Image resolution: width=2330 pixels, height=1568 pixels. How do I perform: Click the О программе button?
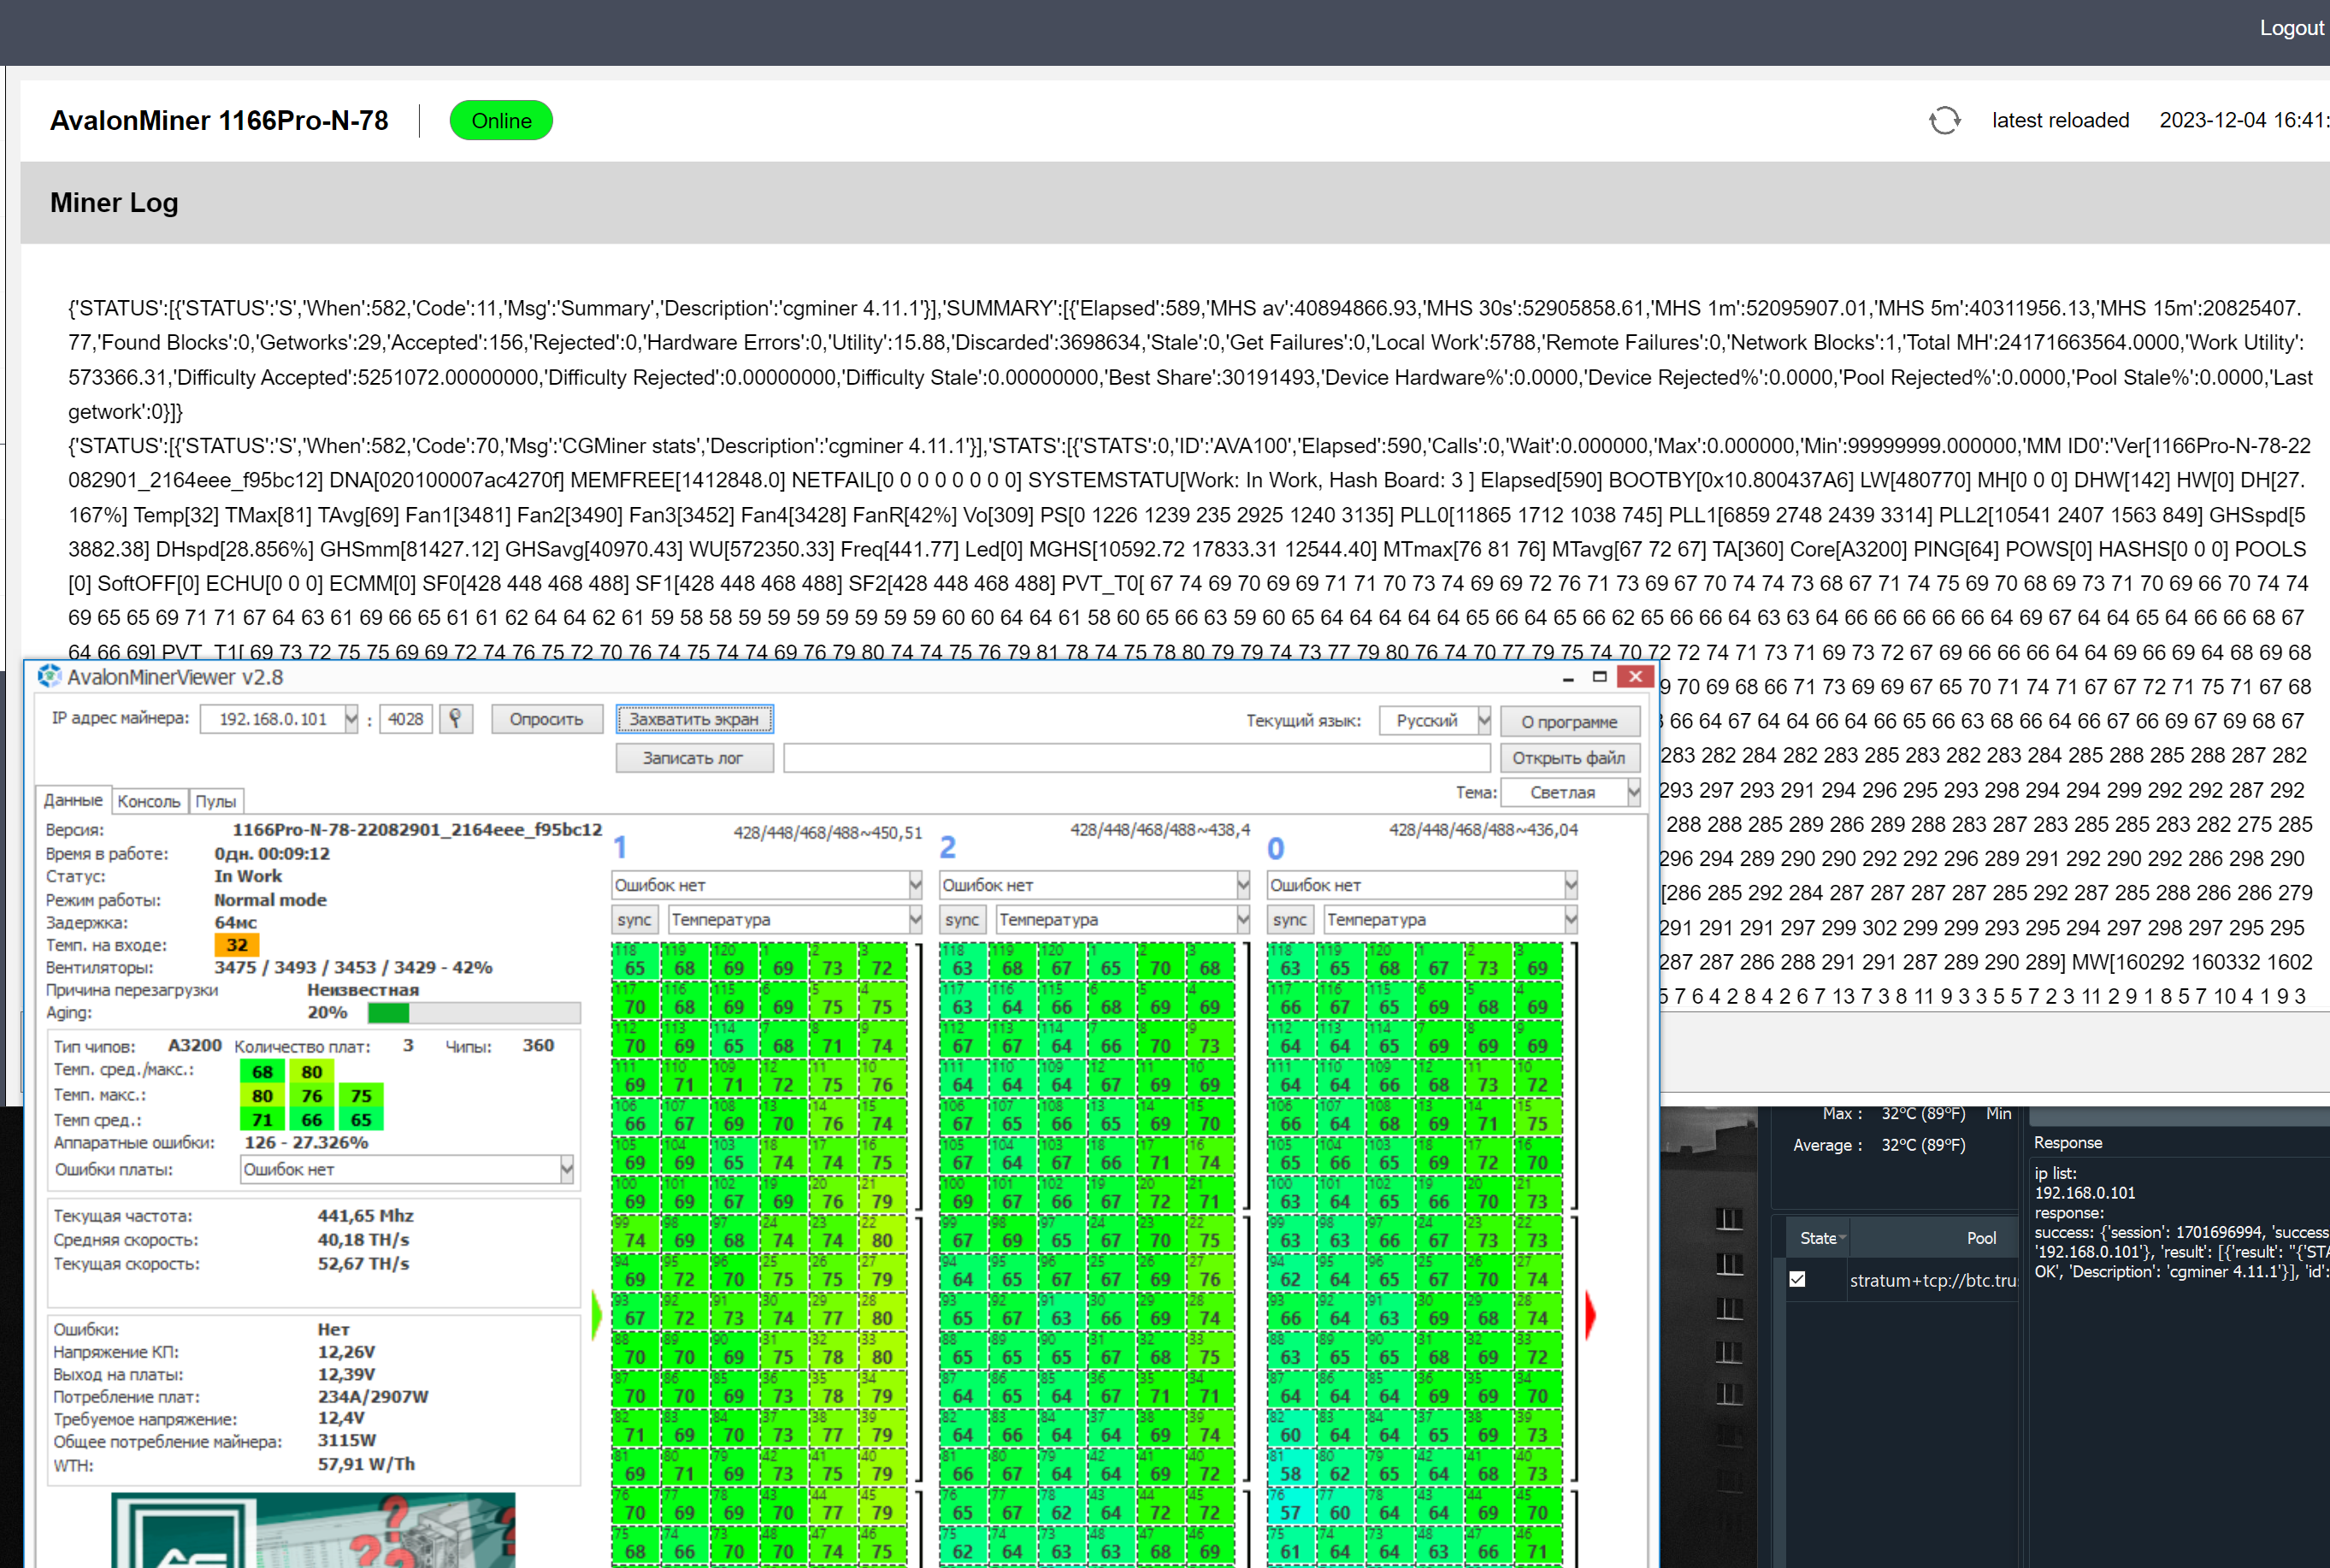pos(1569,721)
